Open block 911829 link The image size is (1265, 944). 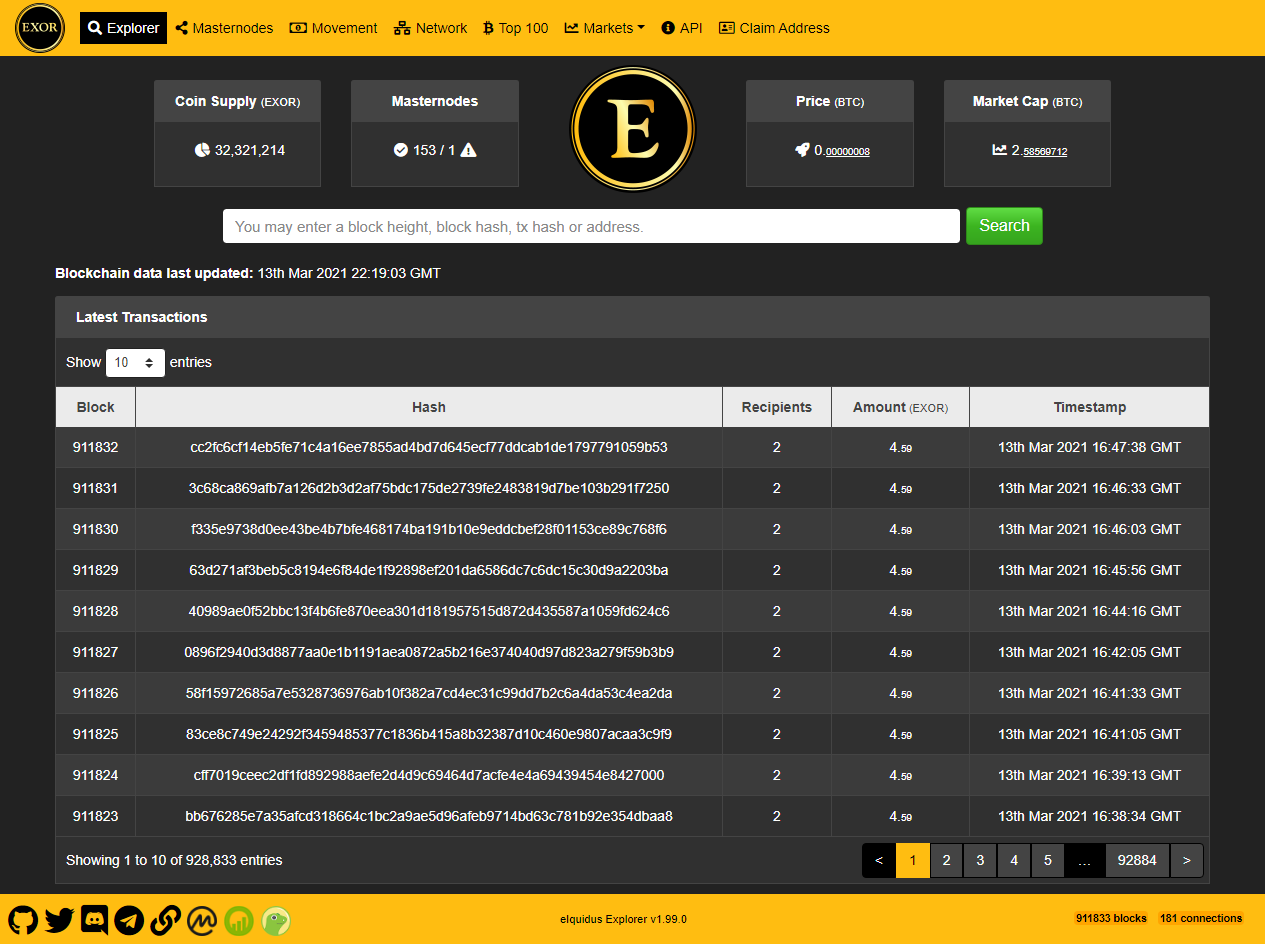click(x=95, y=570)
